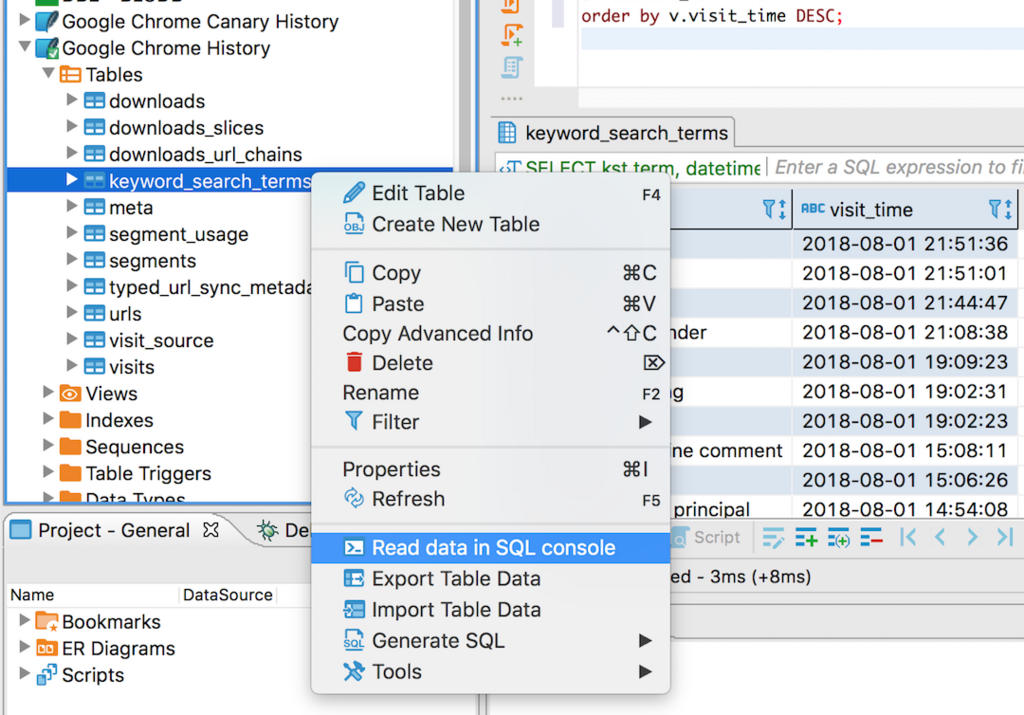
Task: Choose Delete from the context menu
Action: point(490,363)
